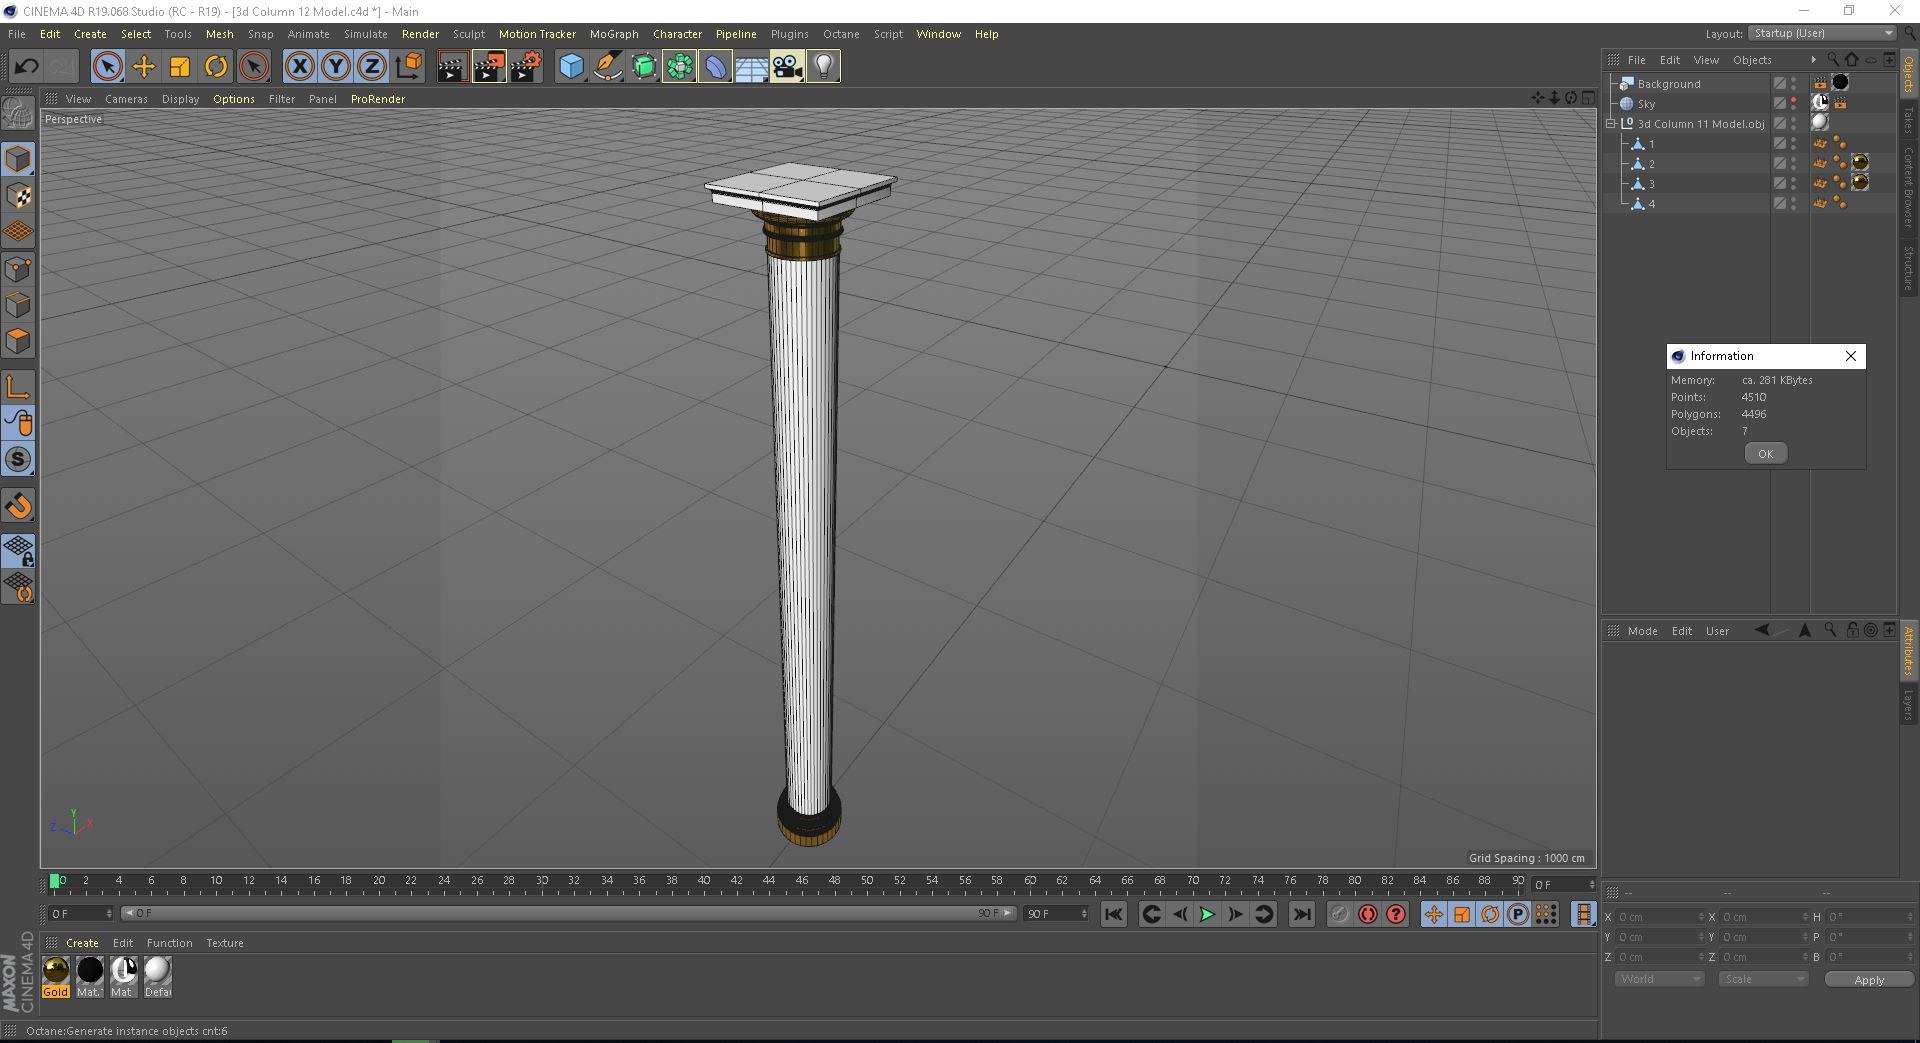Image resolution: width=1920 pixels, height=1043 pixels.
Task: Click the Record Active Objects keyframe button
Action: (x=1339, y=914)
